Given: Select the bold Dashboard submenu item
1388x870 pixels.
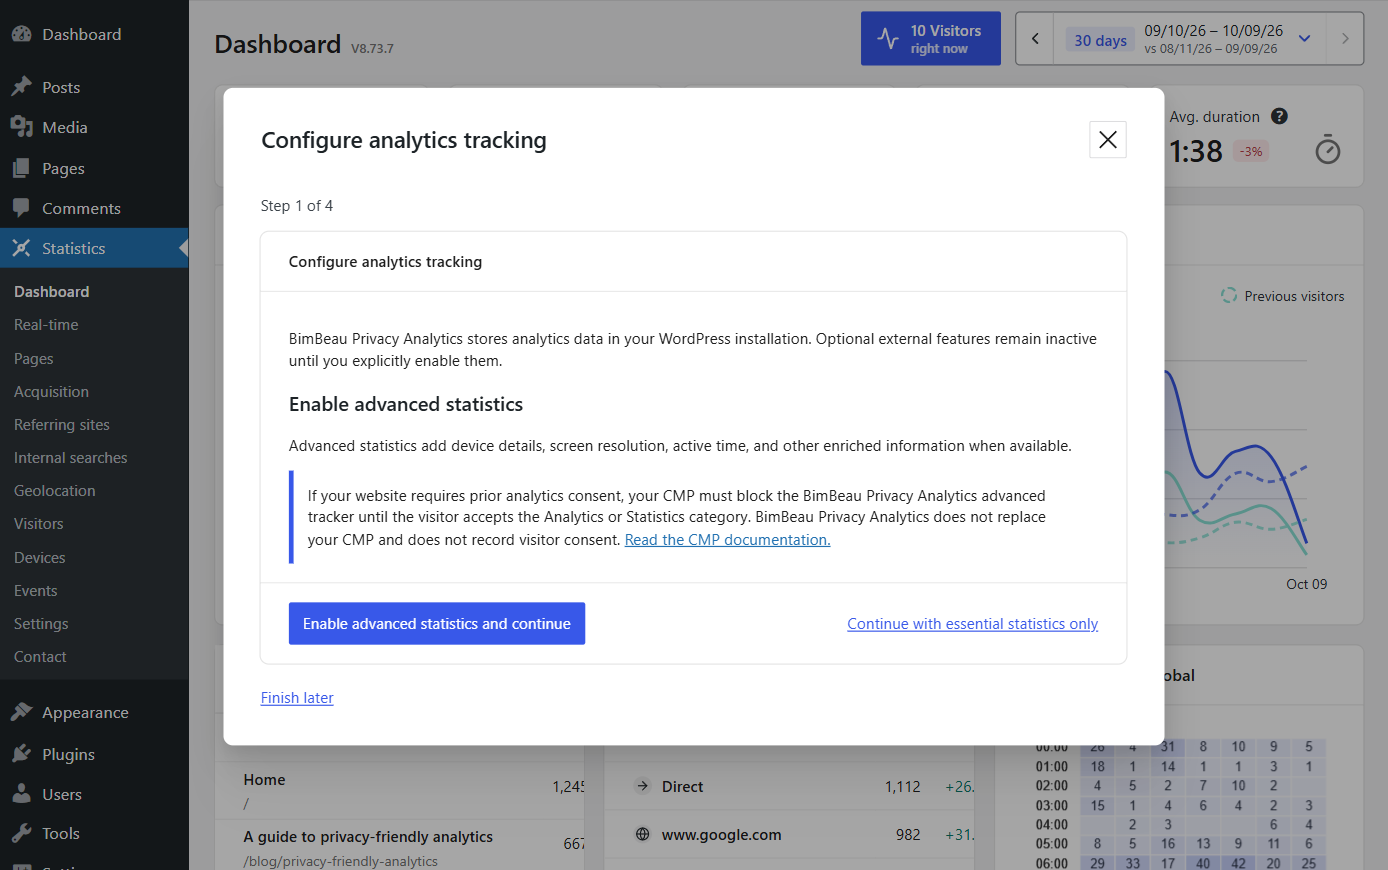Looking at the screenshot, I should click(52, 291).
